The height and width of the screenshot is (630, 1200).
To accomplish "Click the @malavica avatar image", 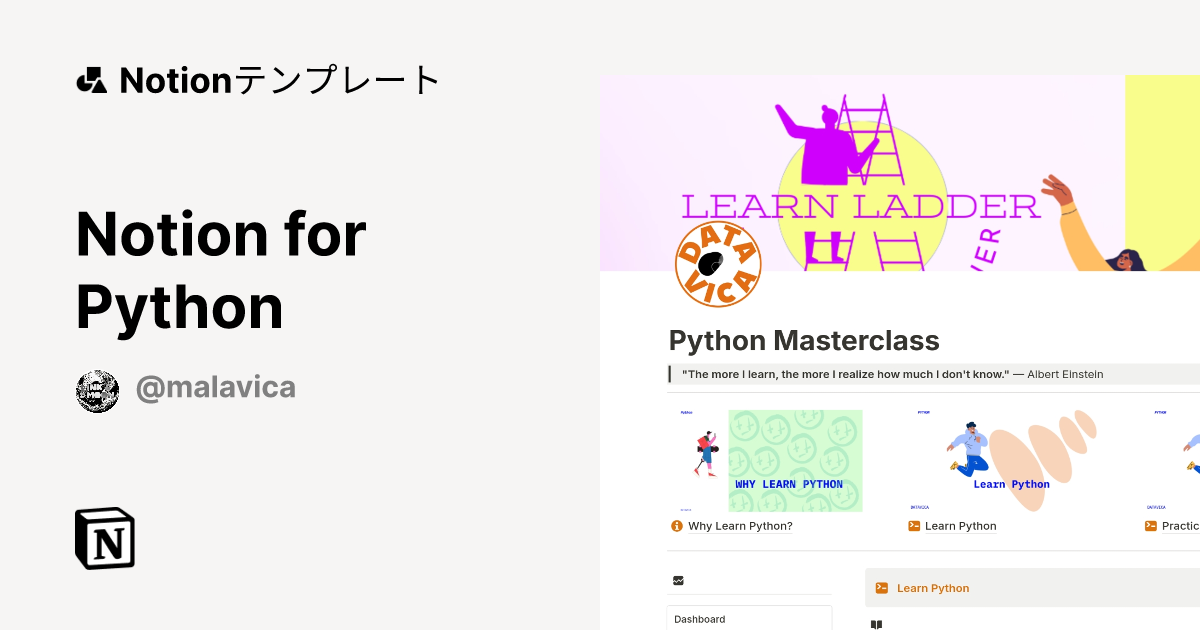I will pyautogui.click(x=97, y=390).
